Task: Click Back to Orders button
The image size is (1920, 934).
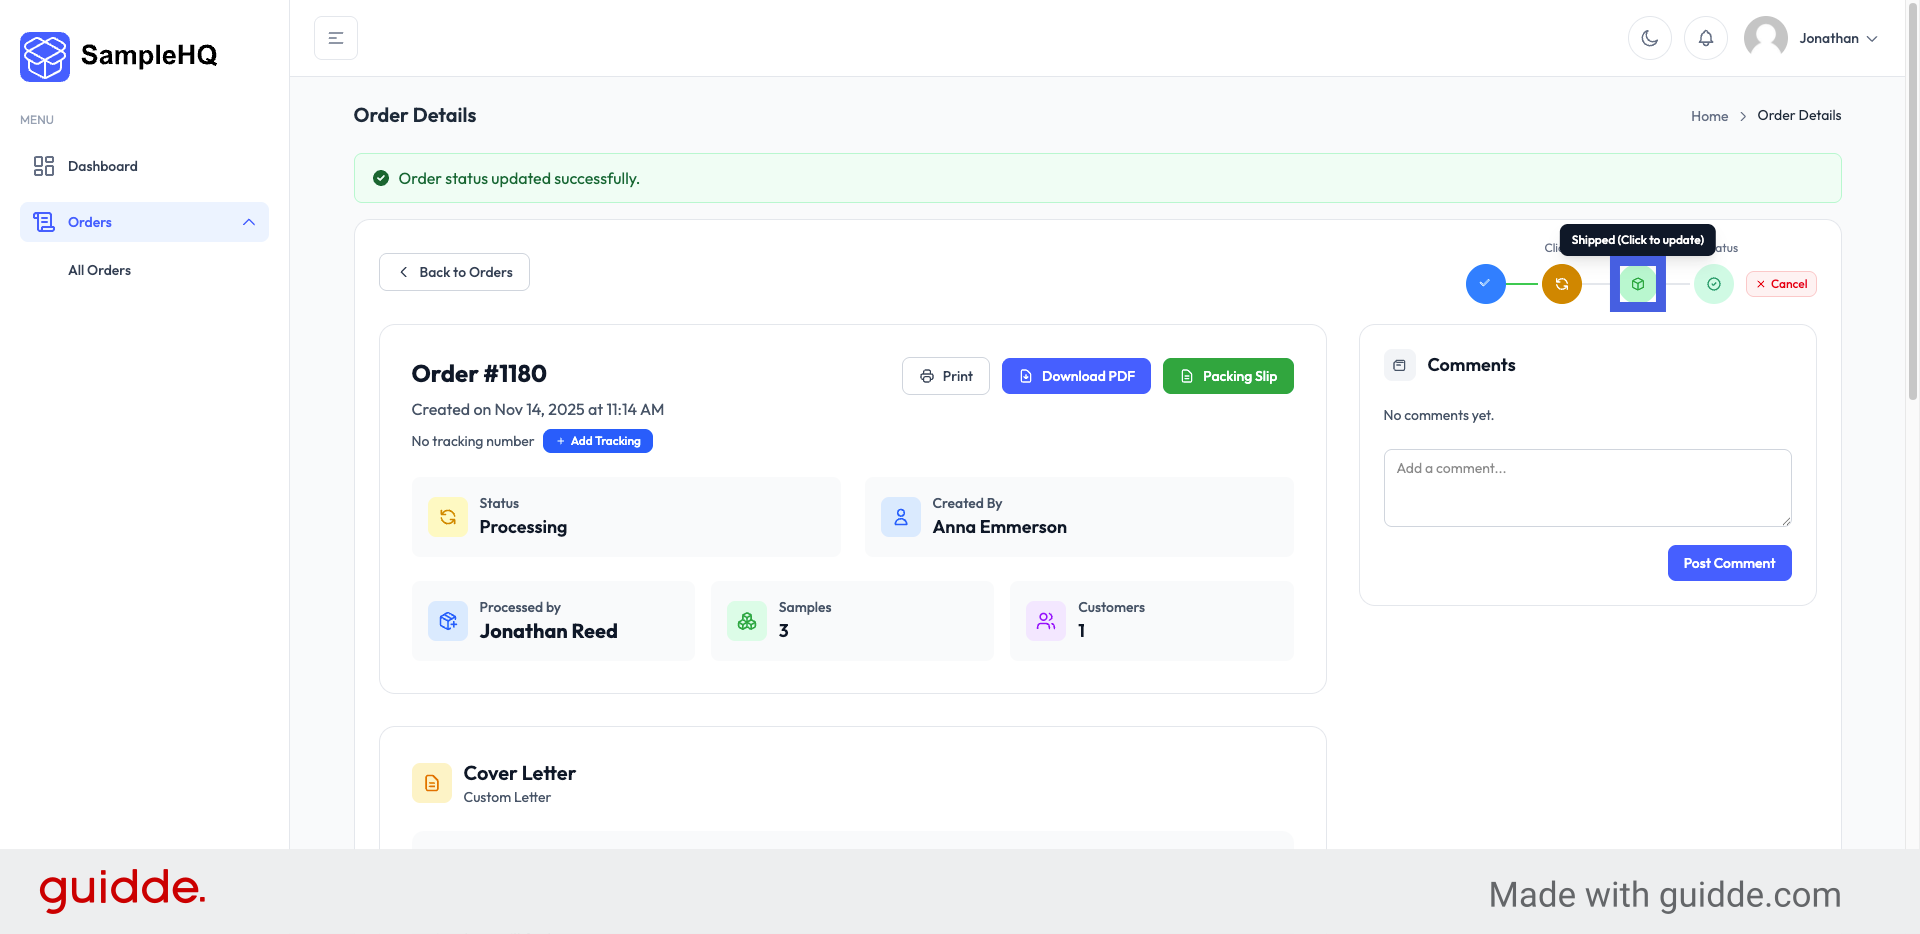Action: tap(454, 272)
